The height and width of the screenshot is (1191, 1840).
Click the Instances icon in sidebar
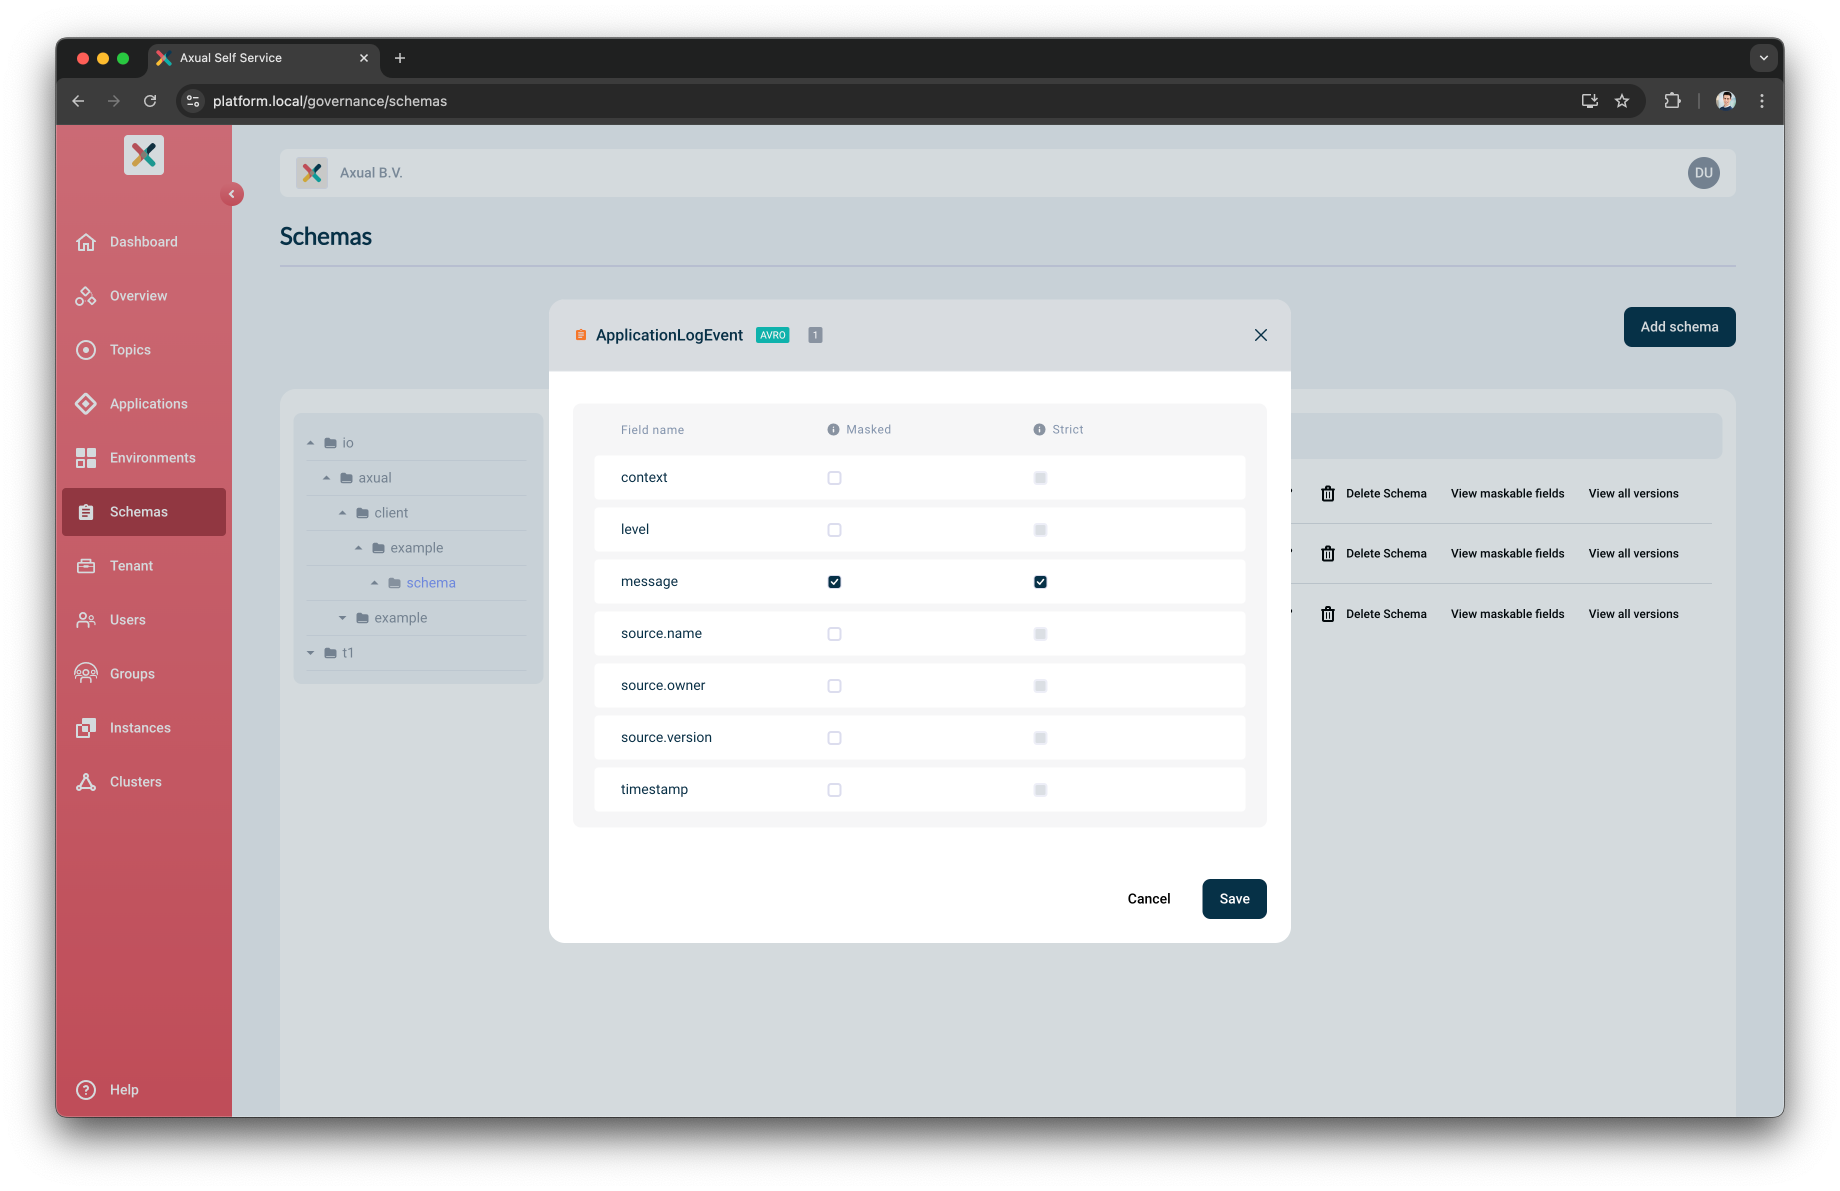pyautogui.click(x=86, y=728)
